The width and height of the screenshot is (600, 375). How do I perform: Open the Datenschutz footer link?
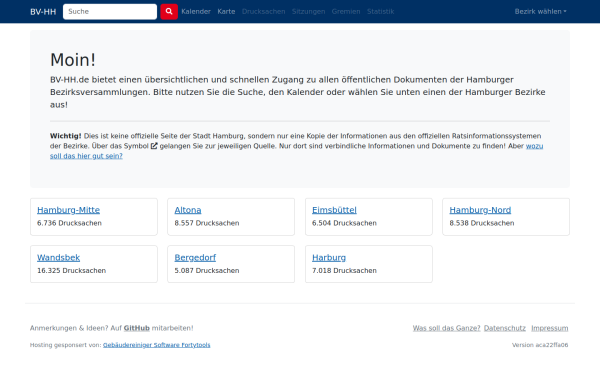[x=505, y=328]
